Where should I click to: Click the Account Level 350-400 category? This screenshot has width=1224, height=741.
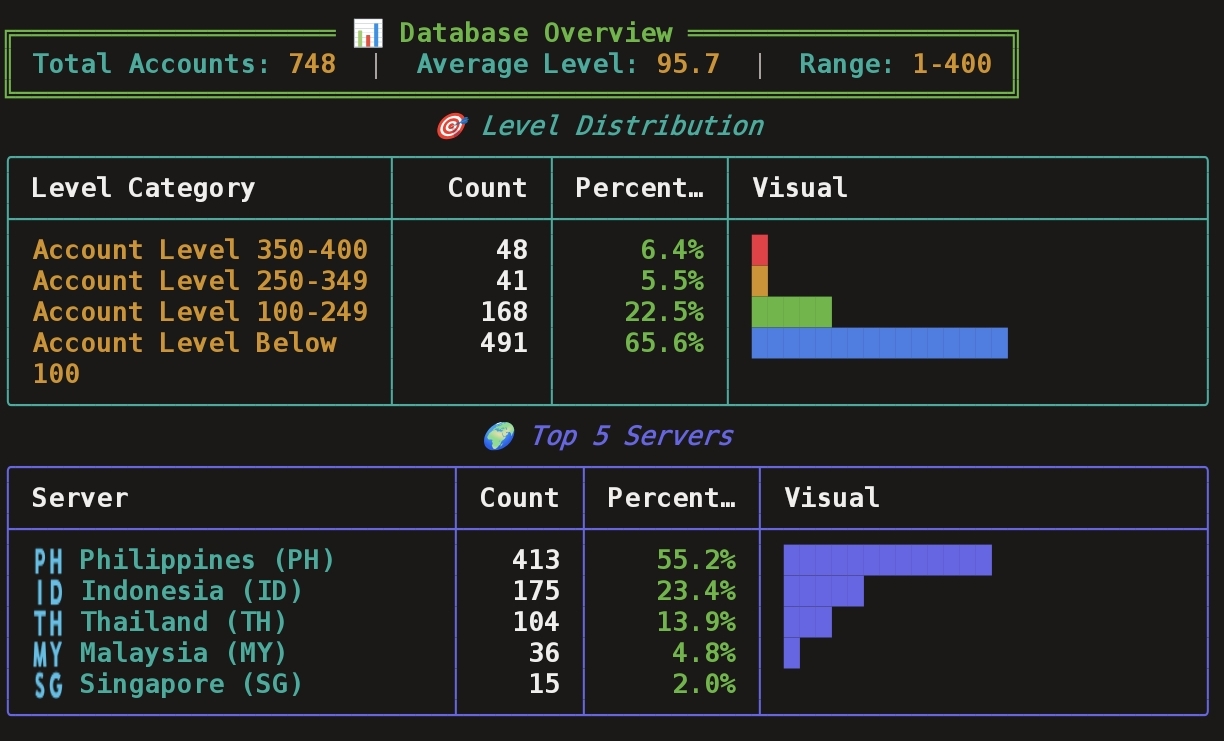coord(200,250)
